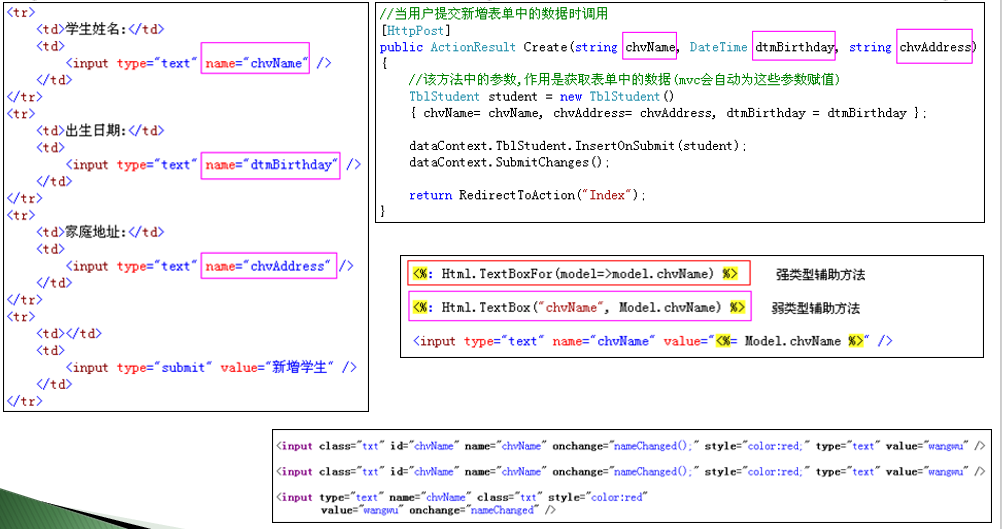Click the green comment above [HttpPost]

click(494, 14)
